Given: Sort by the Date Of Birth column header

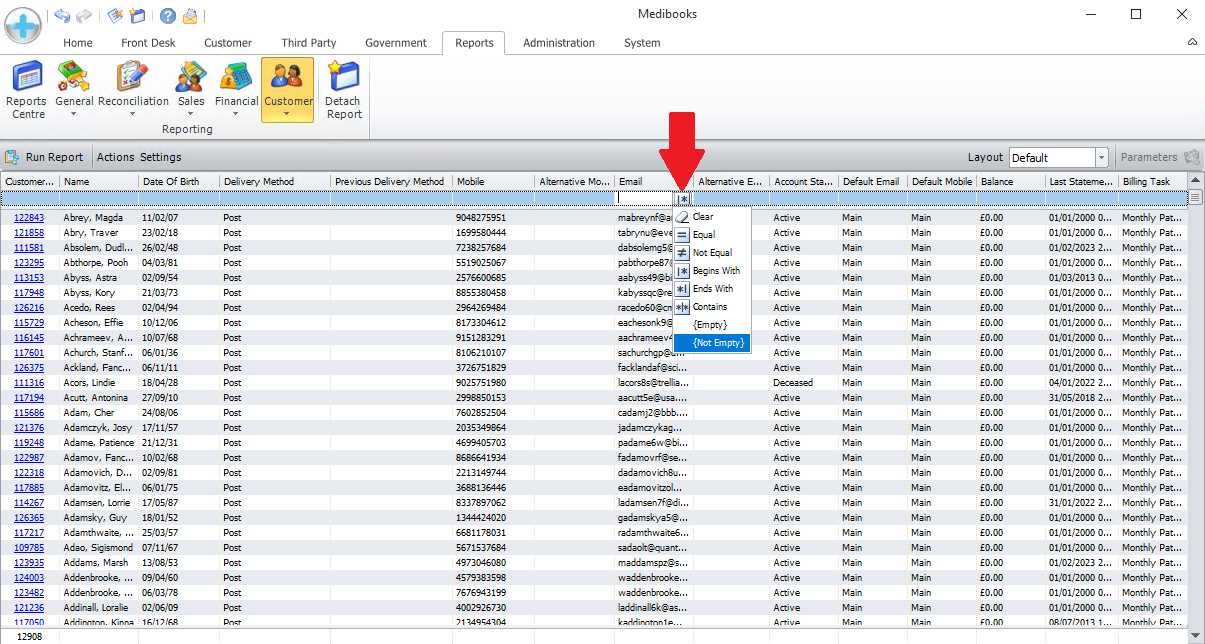Looking at the screenshot, I should point(170,182).
